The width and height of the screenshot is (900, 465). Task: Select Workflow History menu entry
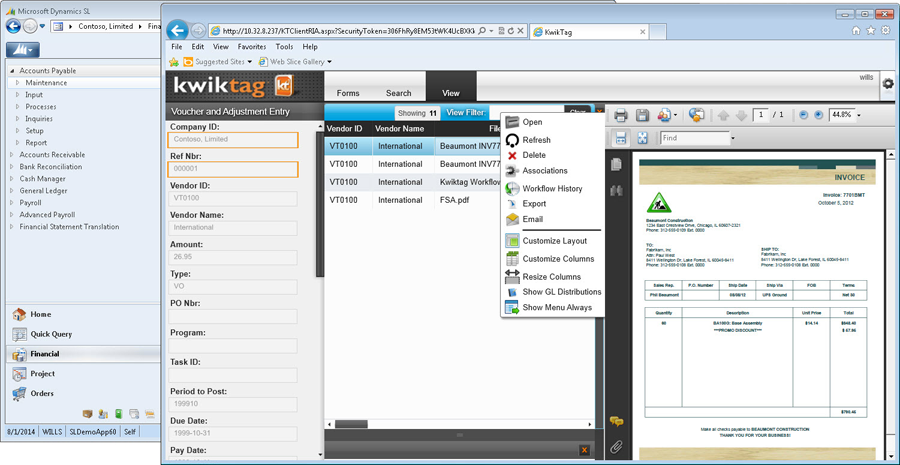553,188
